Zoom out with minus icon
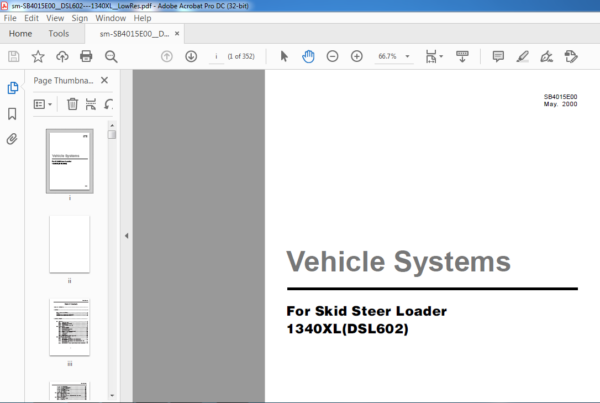The height and width of the screenshot is (403, 600). 332,57
